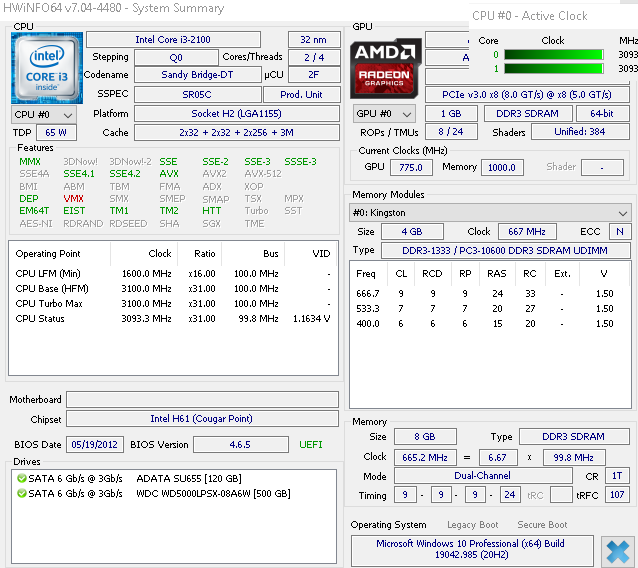This screenshot has width=638, height=568.
Task: Click the GPU clock 775.0 field
Action: point(411,167)
